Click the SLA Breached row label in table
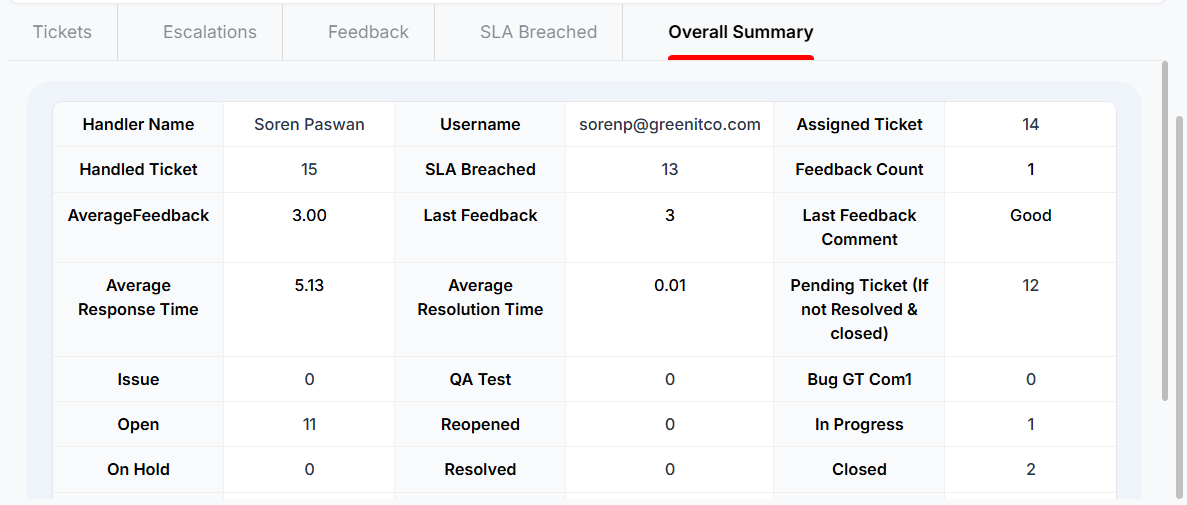 pos(480,170)
